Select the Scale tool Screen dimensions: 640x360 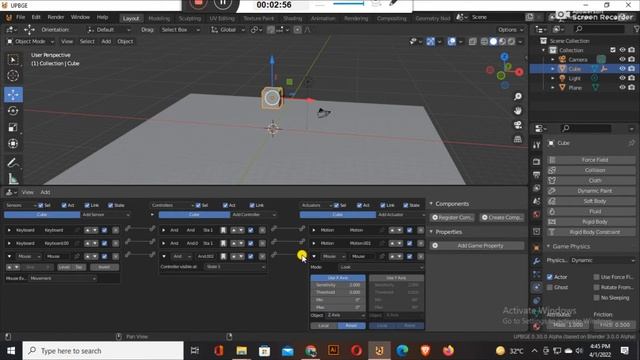point(13,127)
